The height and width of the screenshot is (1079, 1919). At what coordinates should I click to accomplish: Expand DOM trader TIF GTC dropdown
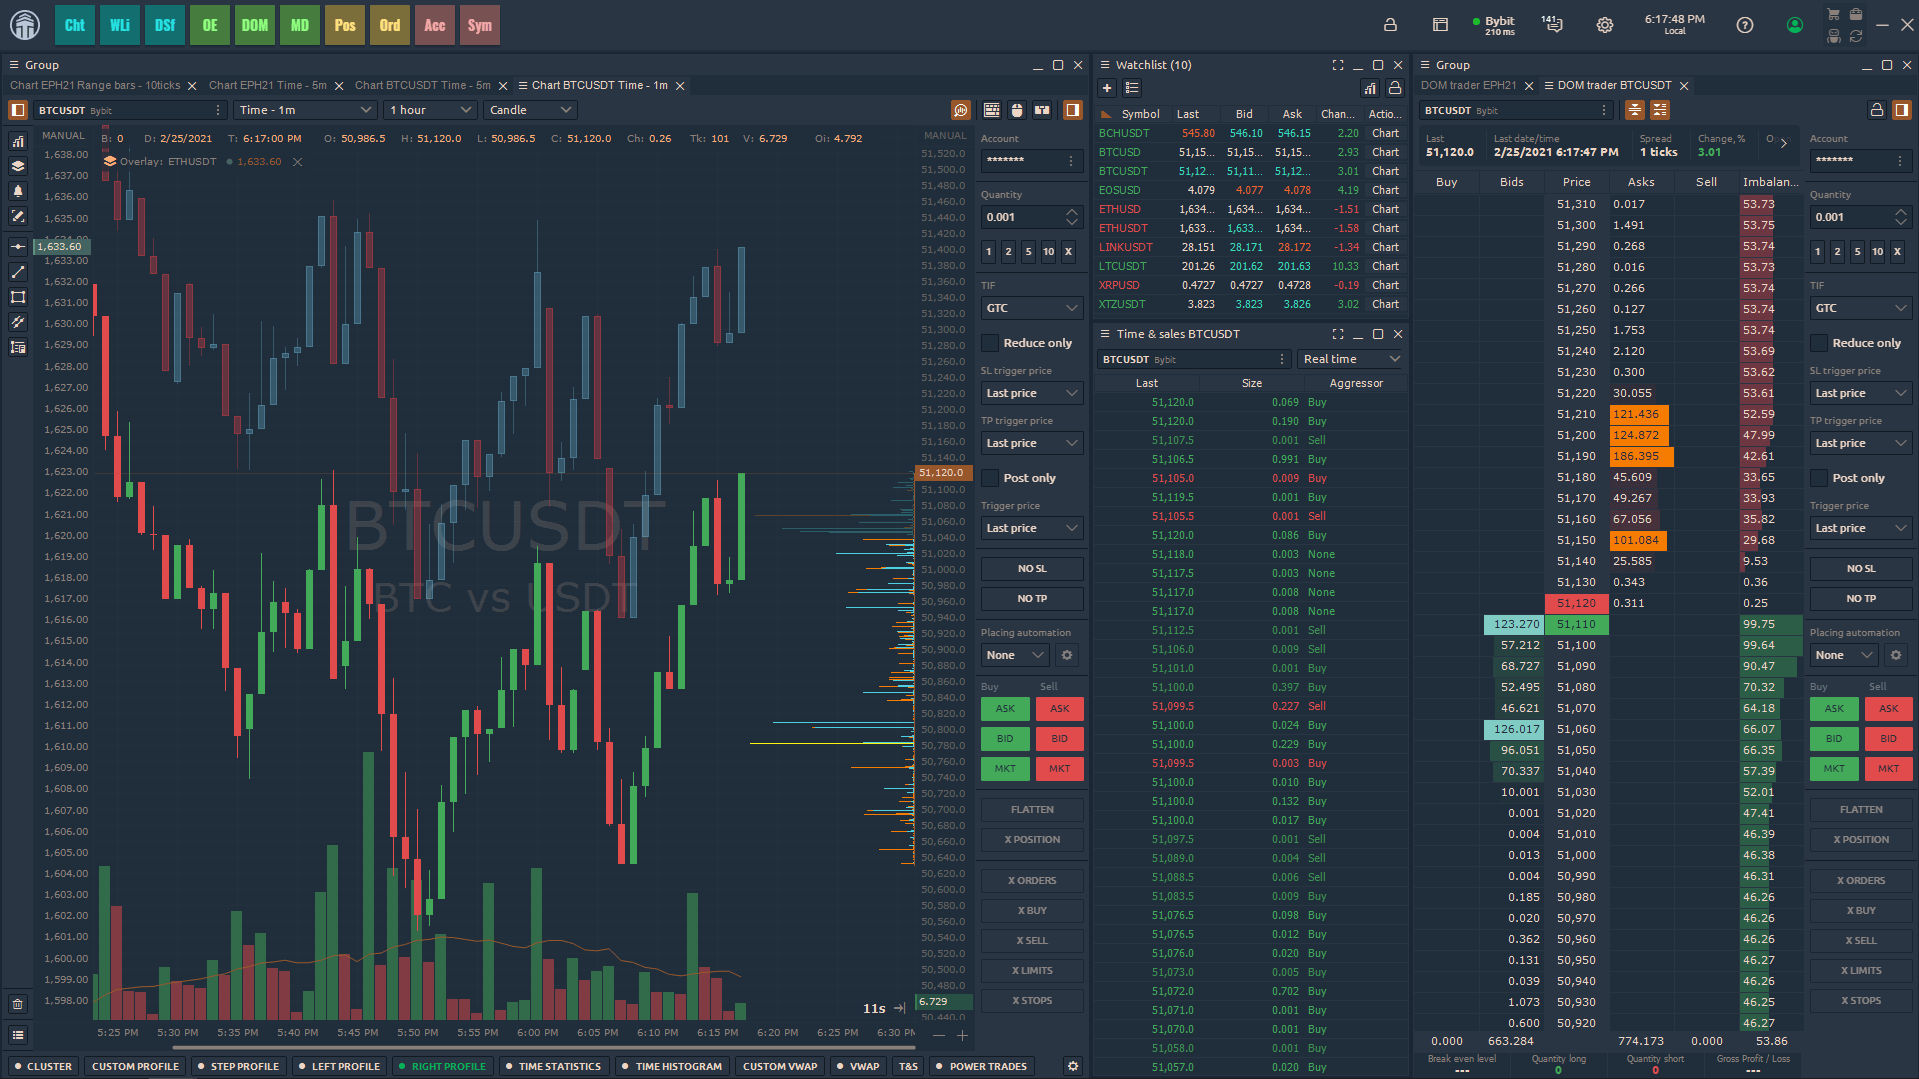pyautogui.click(x=1861, y=308)
